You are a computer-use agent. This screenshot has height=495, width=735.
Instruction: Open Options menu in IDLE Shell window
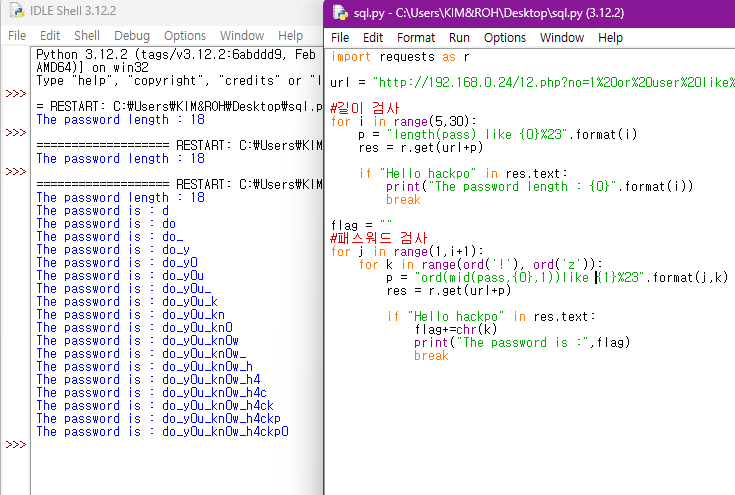click(185, 36)
